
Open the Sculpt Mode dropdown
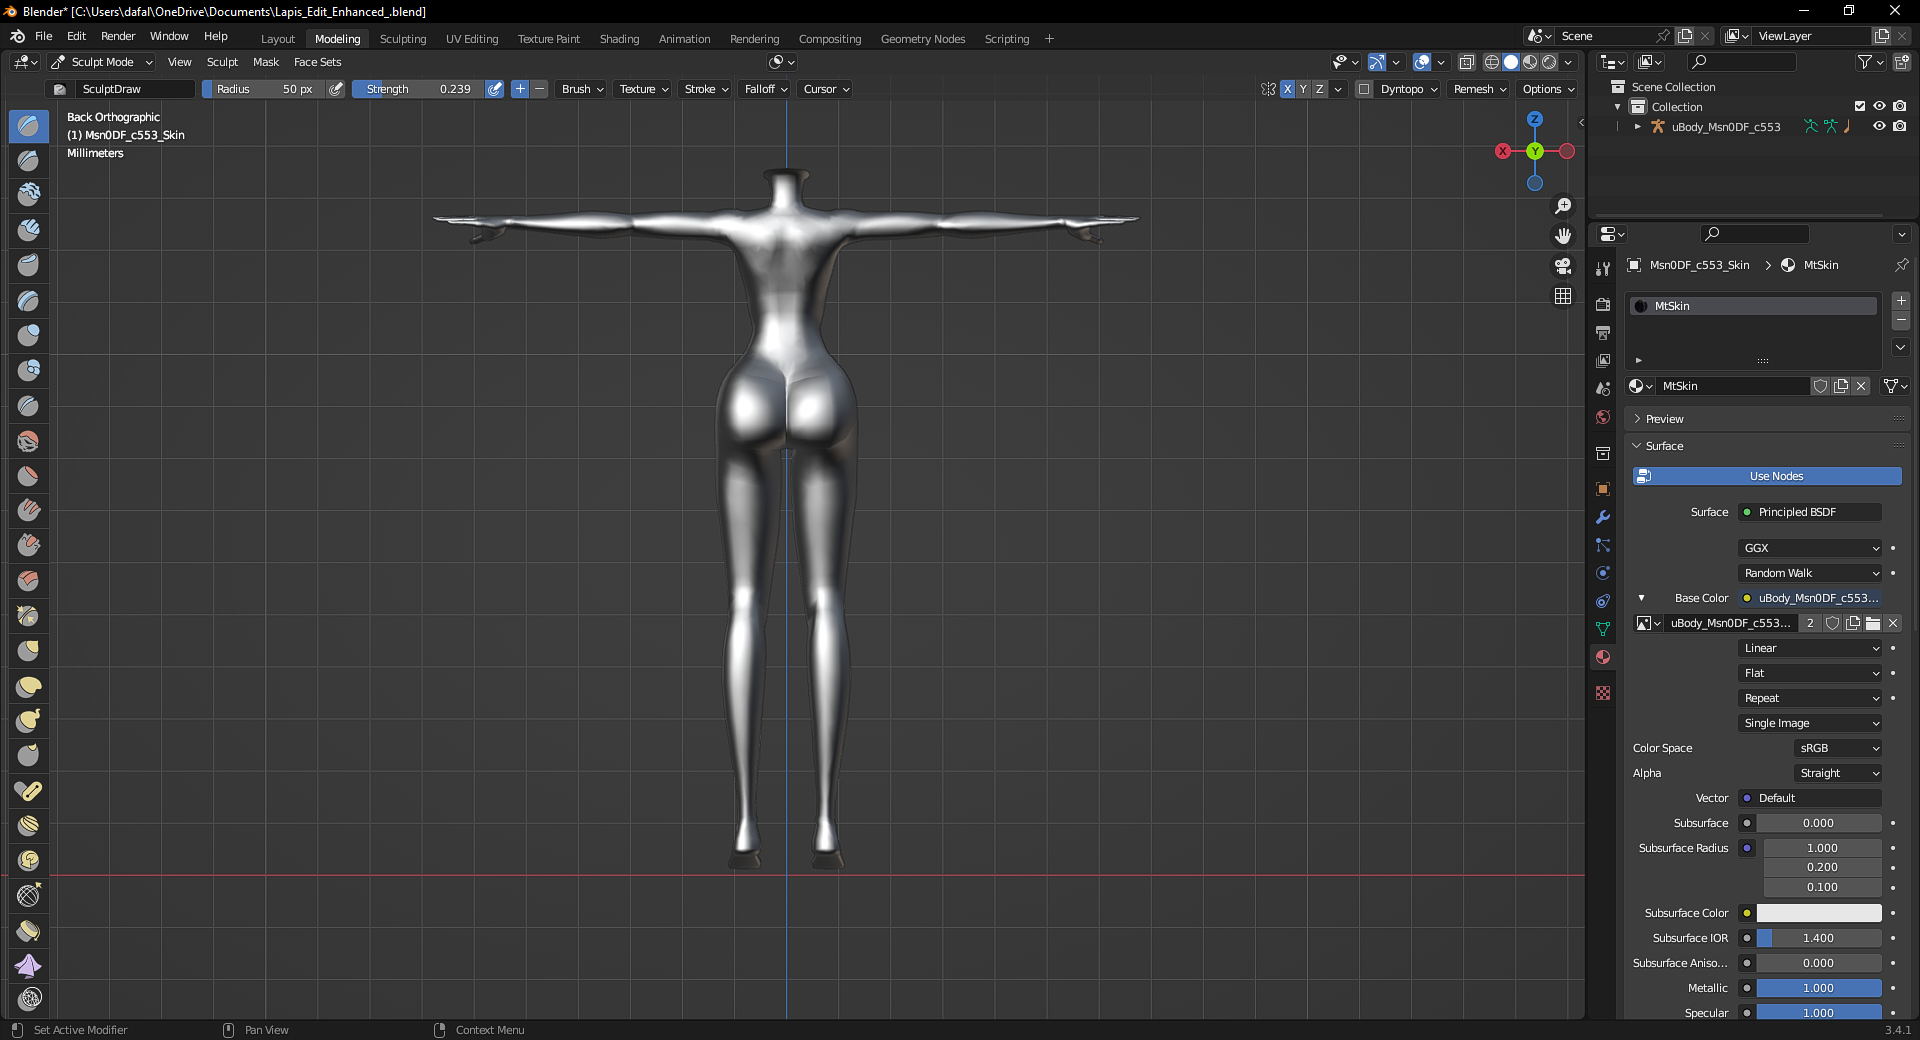tap(101, 62)
